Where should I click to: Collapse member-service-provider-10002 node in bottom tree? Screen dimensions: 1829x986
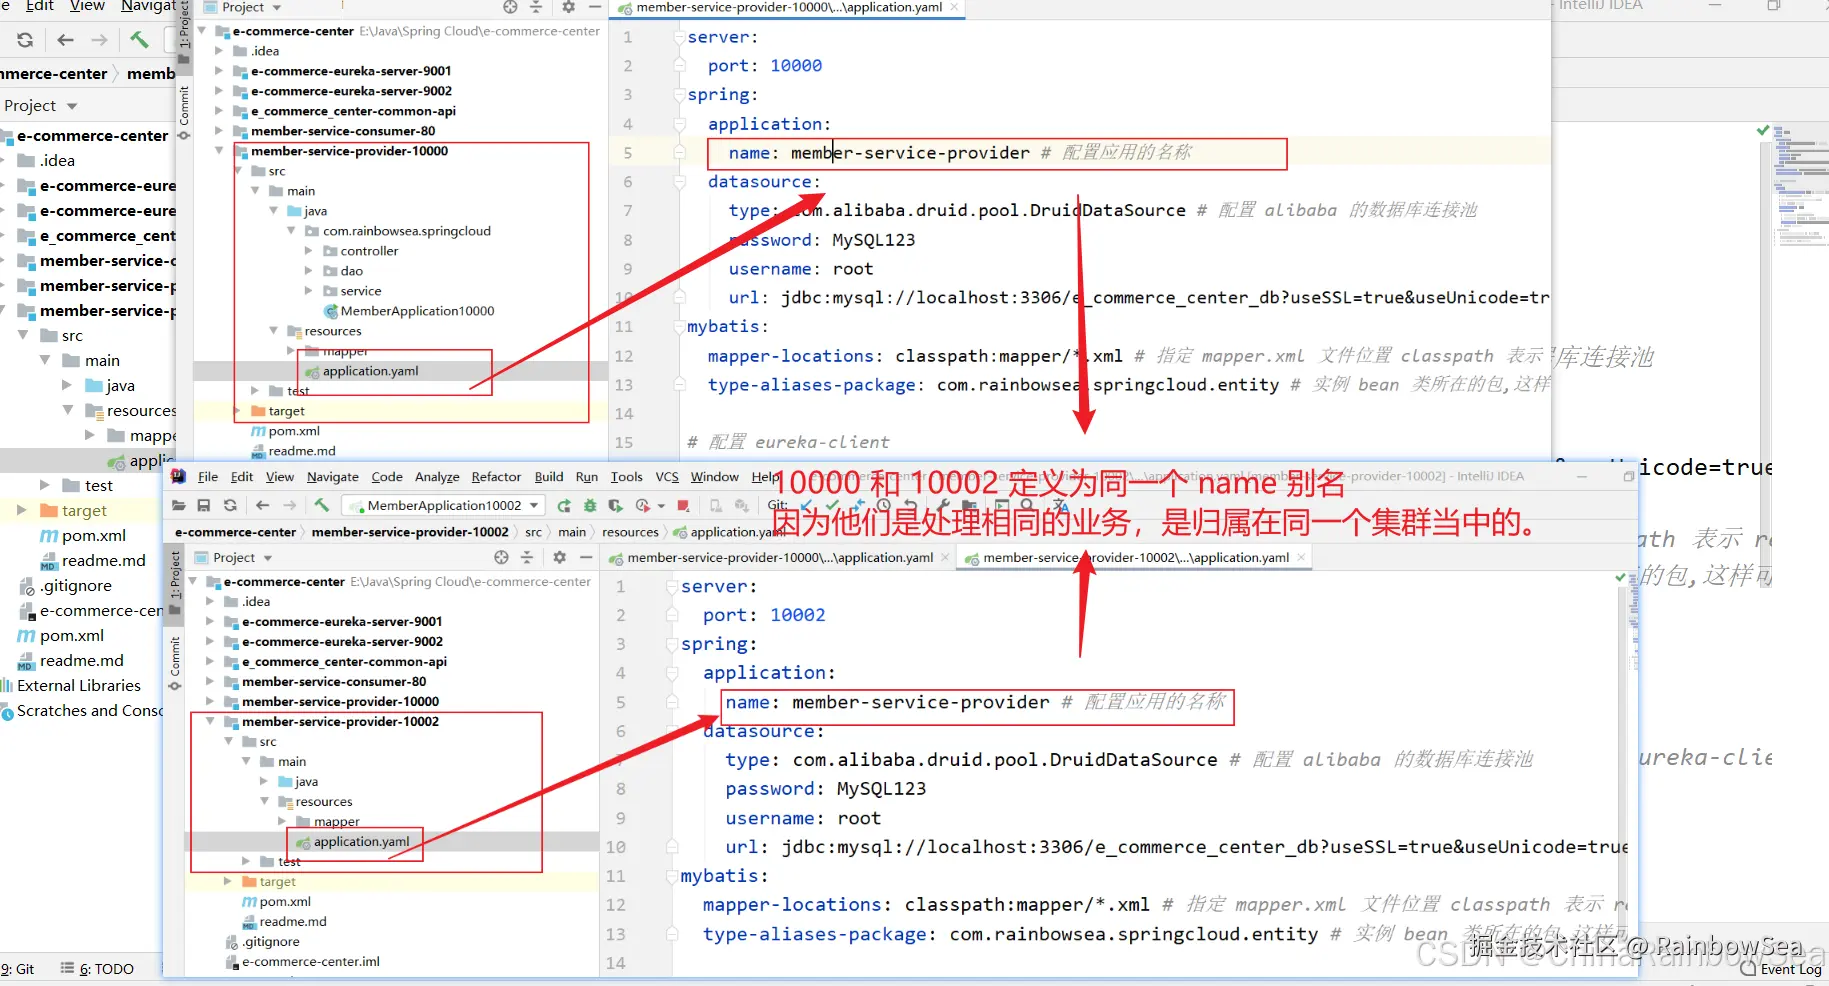(x=210, y=721)
